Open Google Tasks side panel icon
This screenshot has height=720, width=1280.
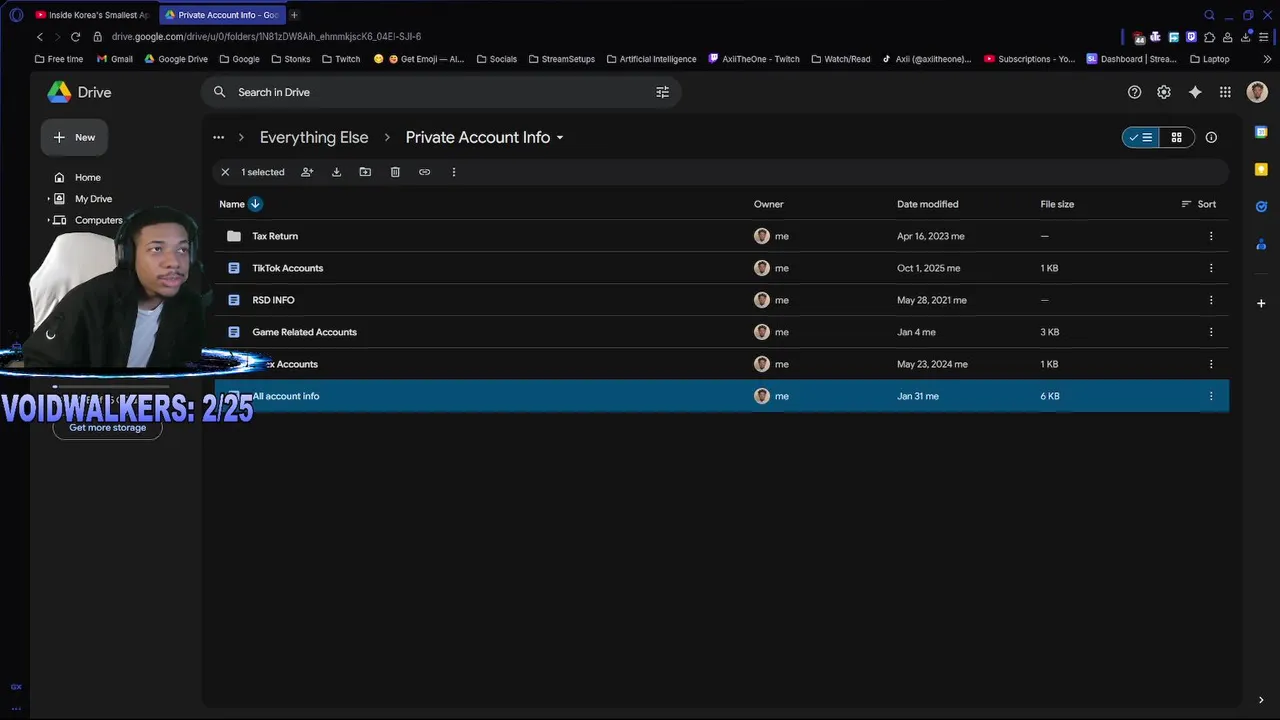[x=1261, y=207]
